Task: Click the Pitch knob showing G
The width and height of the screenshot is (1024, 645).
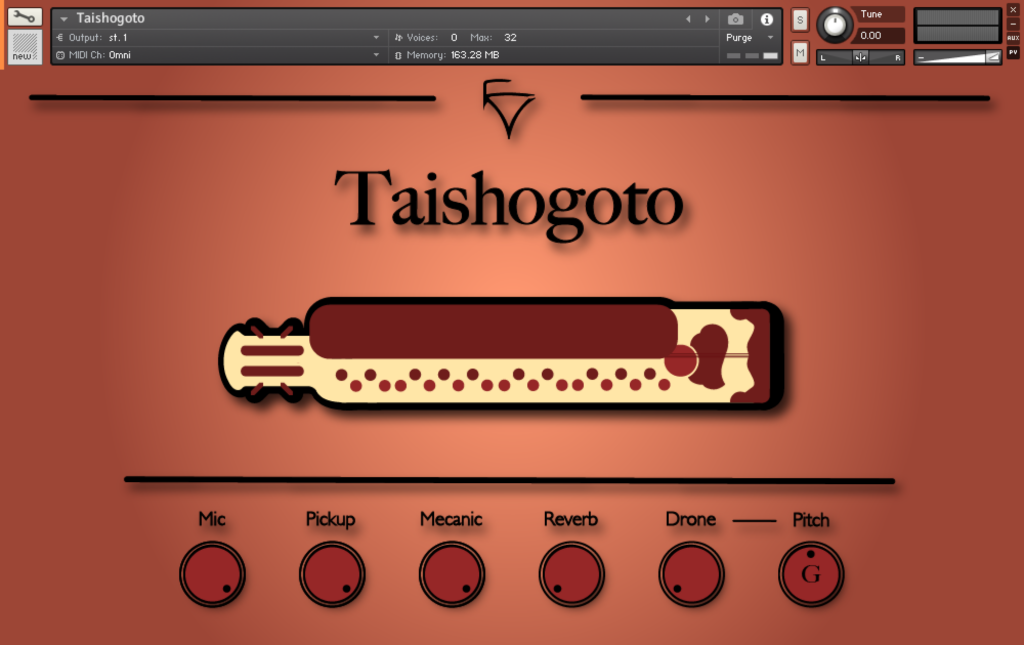Action: 811,574
